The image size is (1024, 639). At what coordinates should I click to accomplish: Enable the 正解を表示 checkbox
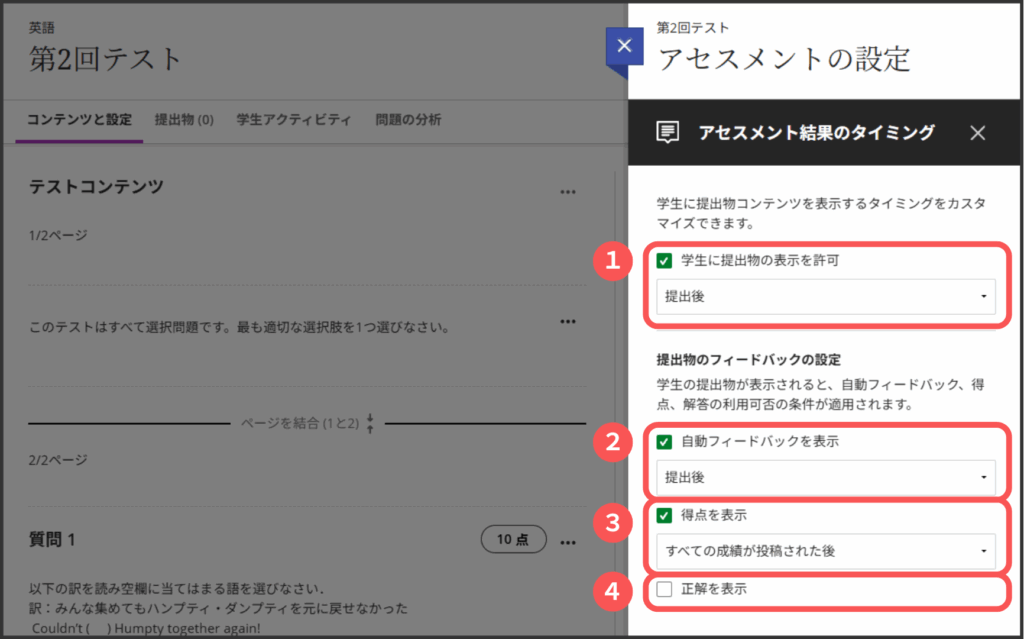[665, 591]
